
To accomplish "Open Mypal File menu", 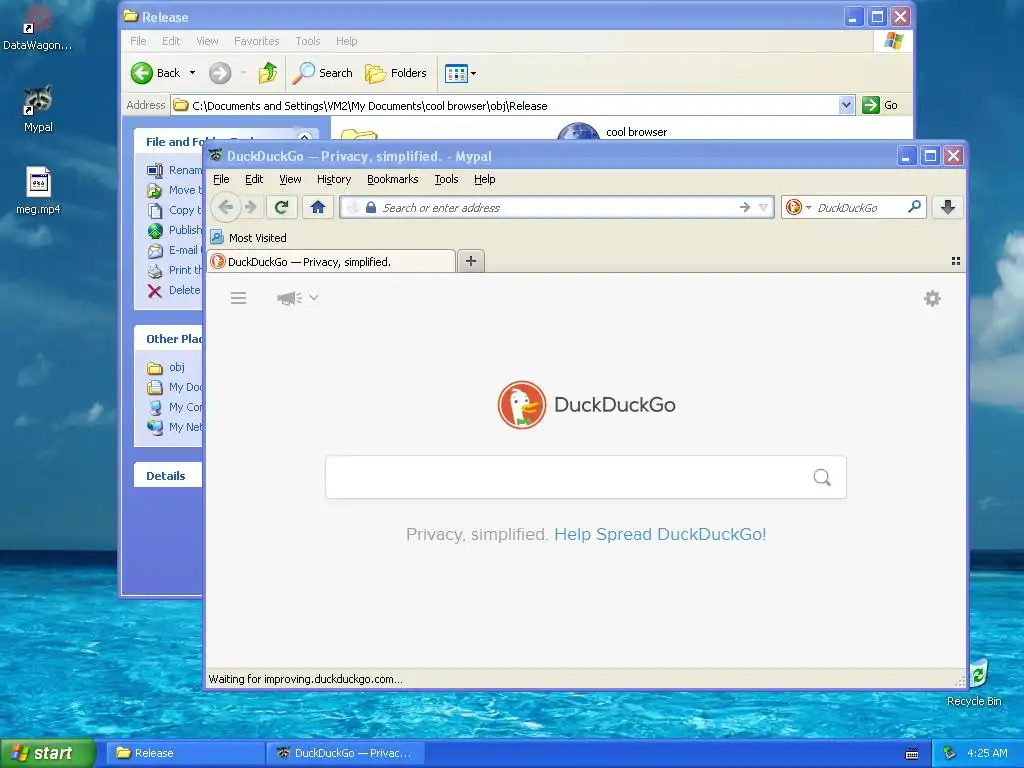I will [x=221, y=179].
